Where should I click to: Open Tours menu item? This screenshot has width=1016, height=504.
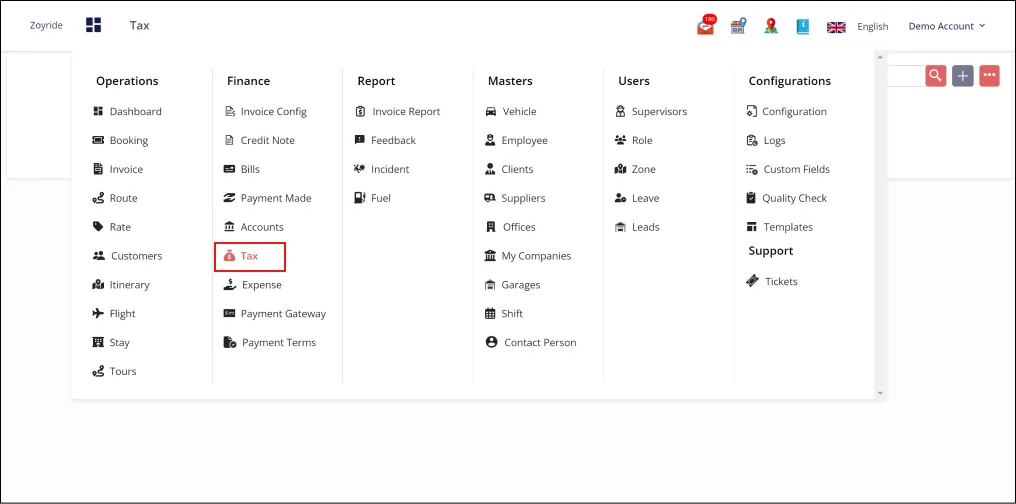(115, 371)
